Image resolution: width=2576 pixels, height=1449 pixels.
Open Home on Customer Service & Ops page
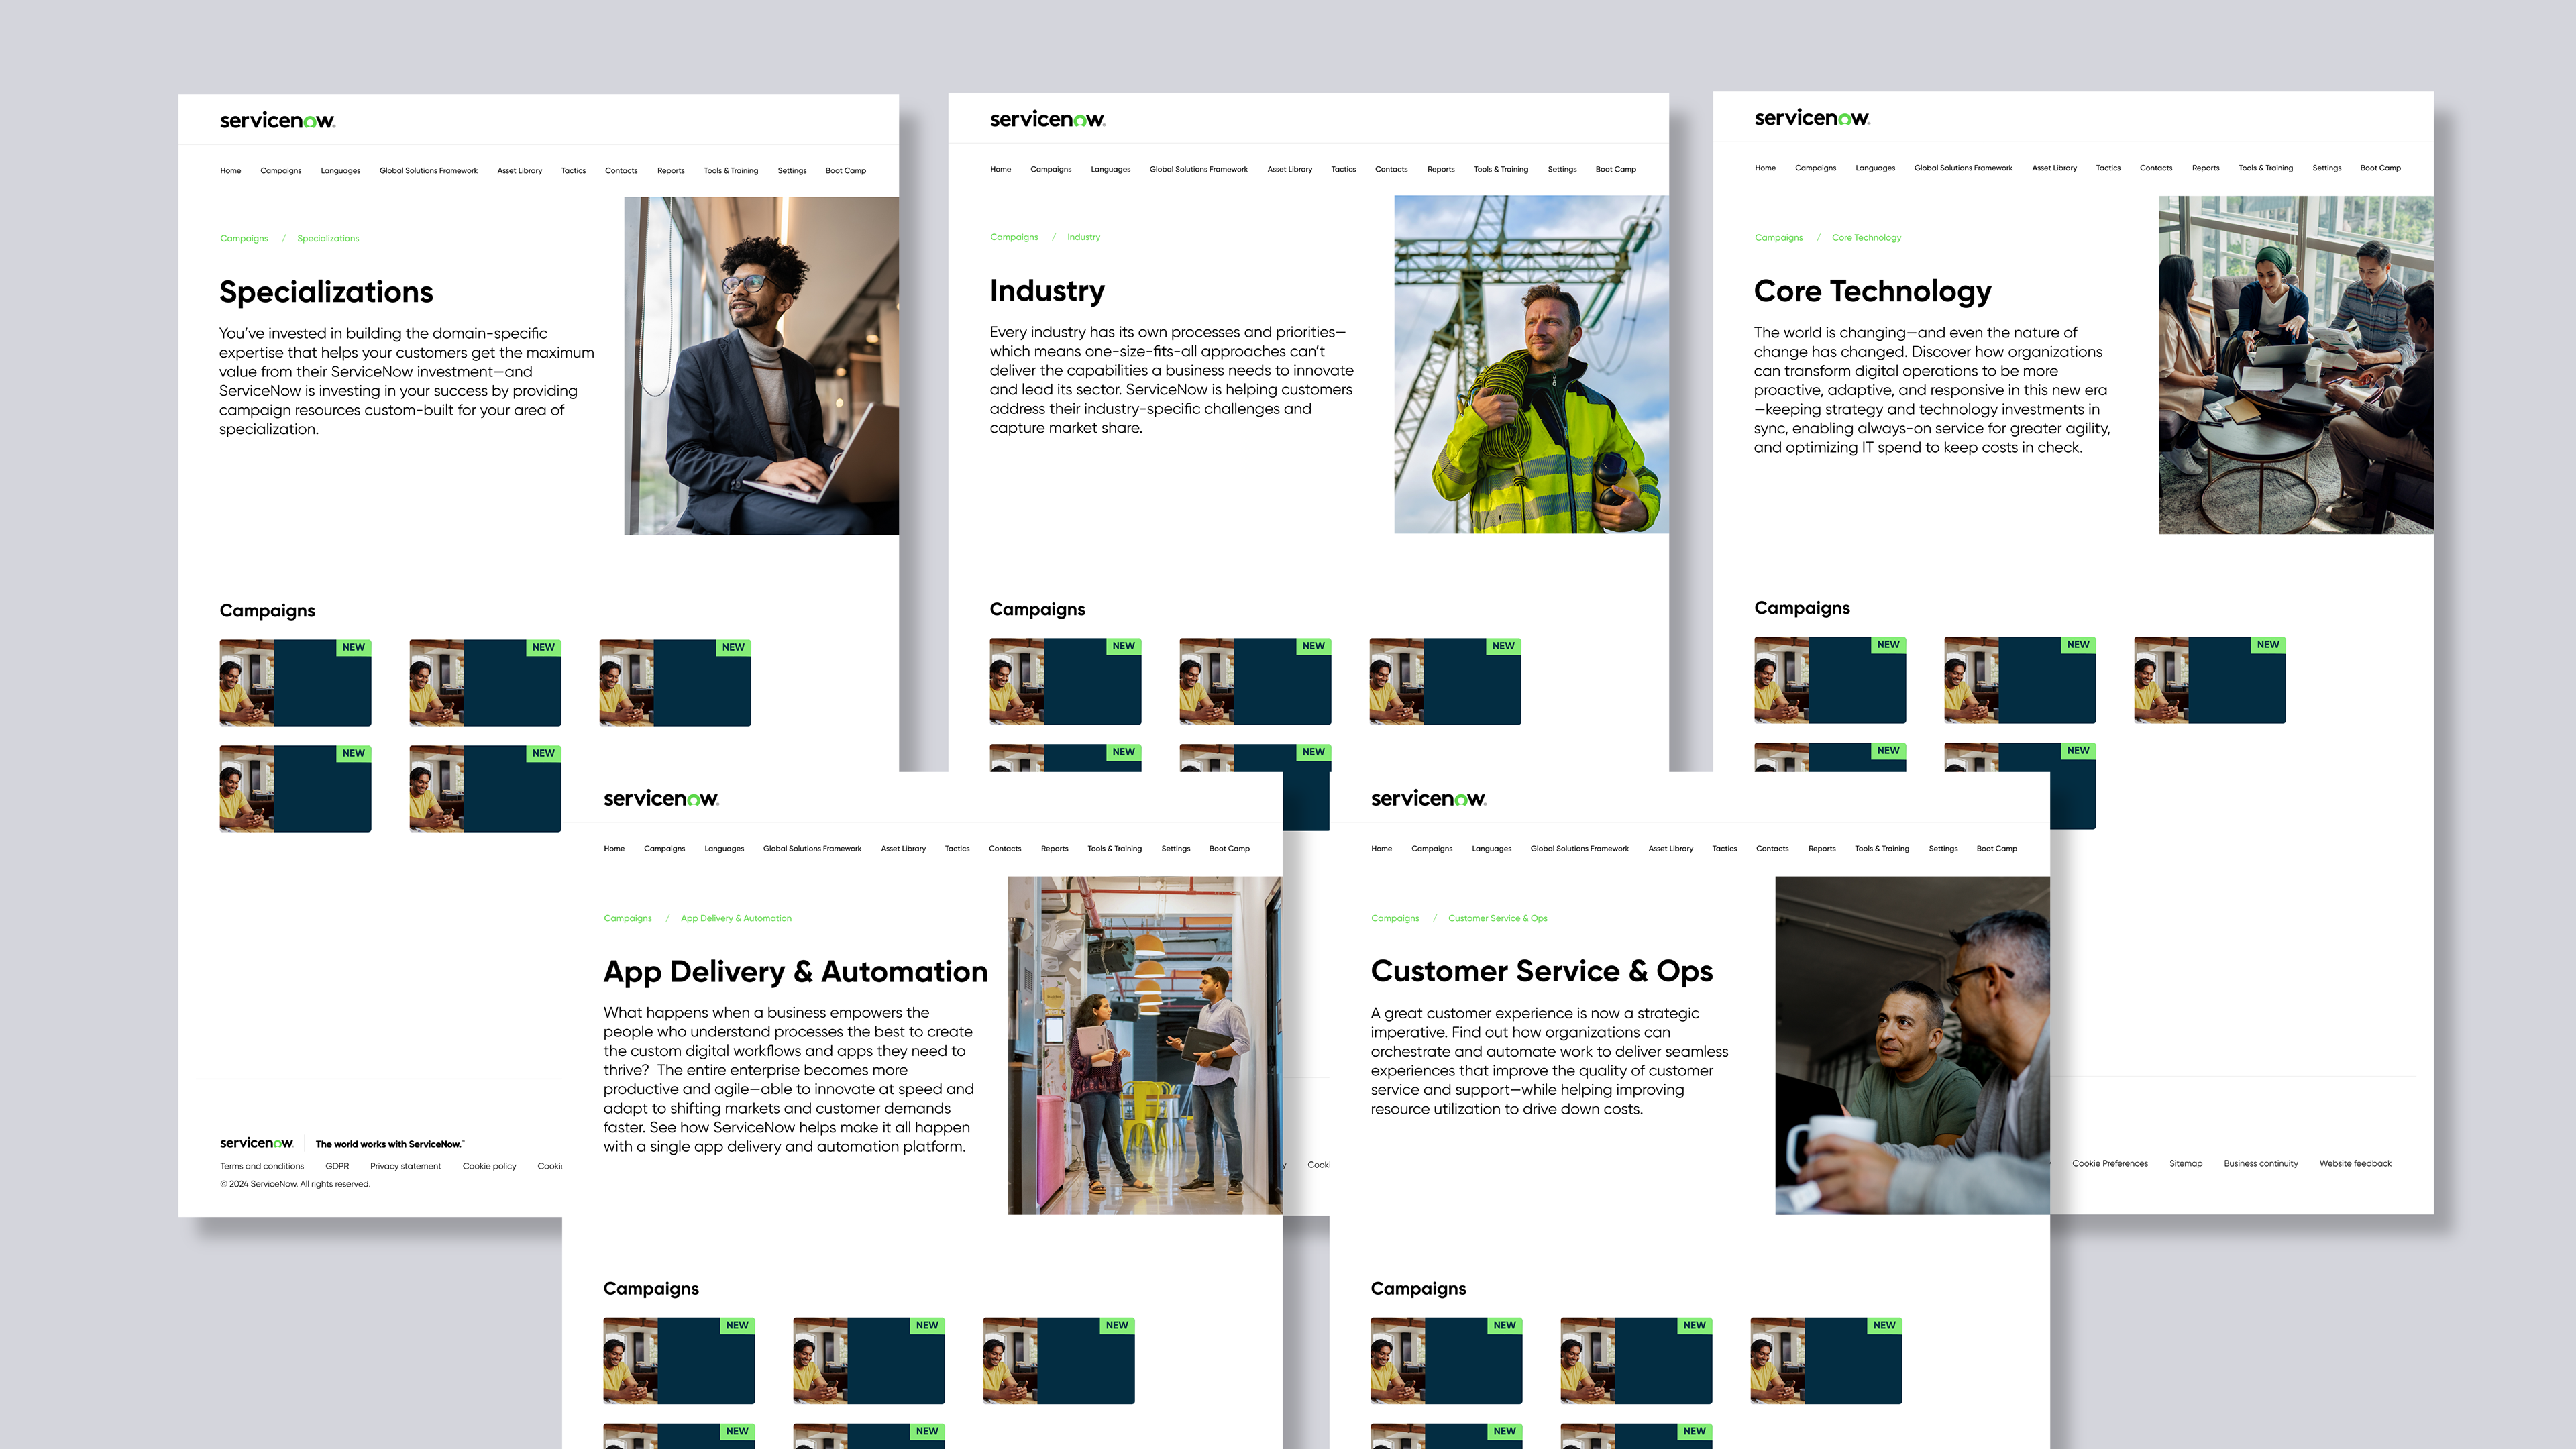pyautogui.click(x=1381, y=849)
